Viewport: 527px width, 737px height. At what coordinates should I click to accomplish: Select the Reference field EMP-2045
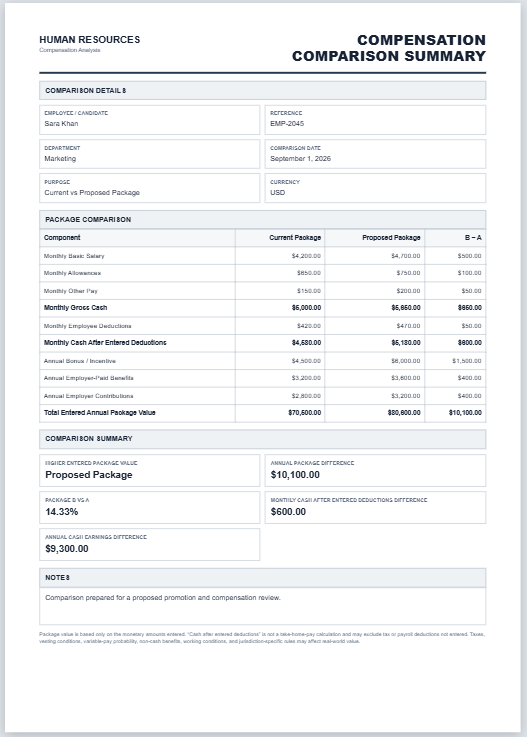(x=375, y=120)
